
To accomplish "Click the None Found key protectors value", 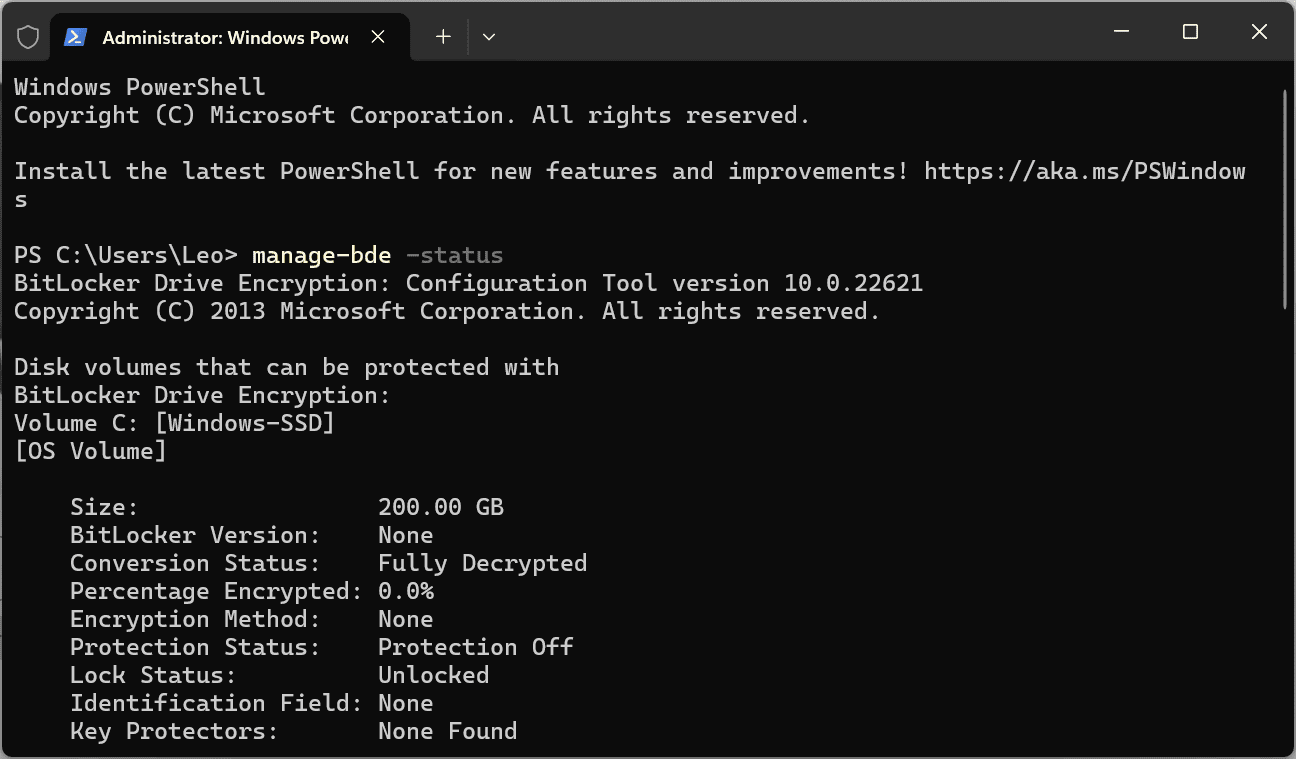I will pos(447,731).
